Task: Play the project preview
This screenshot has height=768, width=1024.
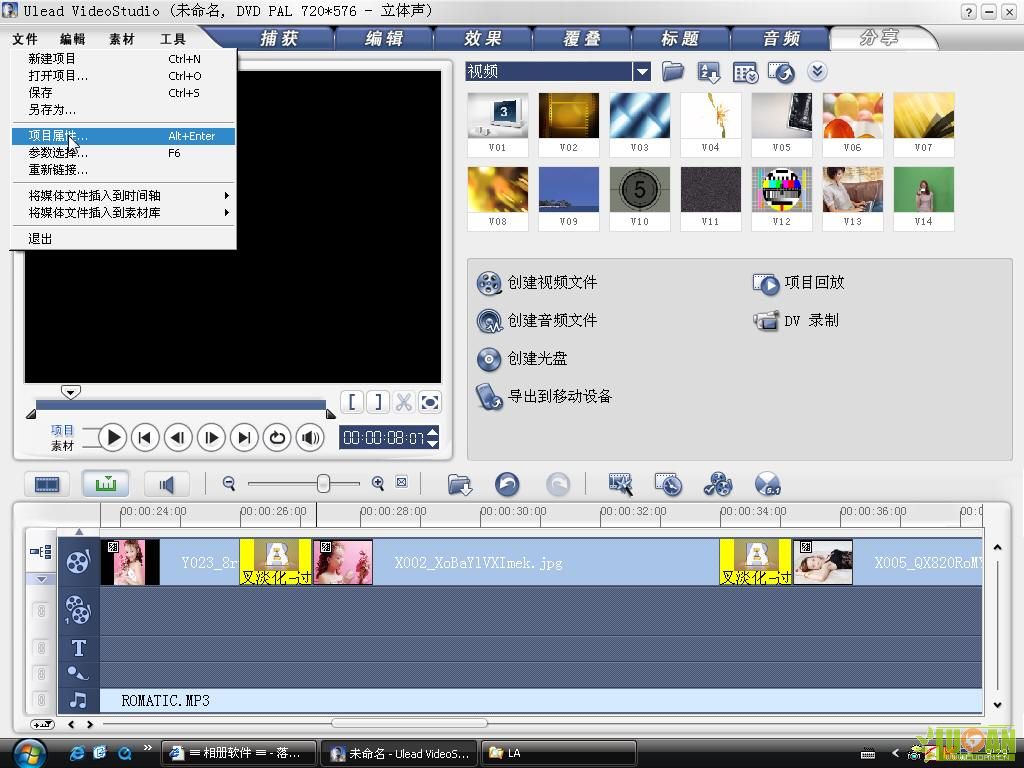Action: [x=112, y=438]
